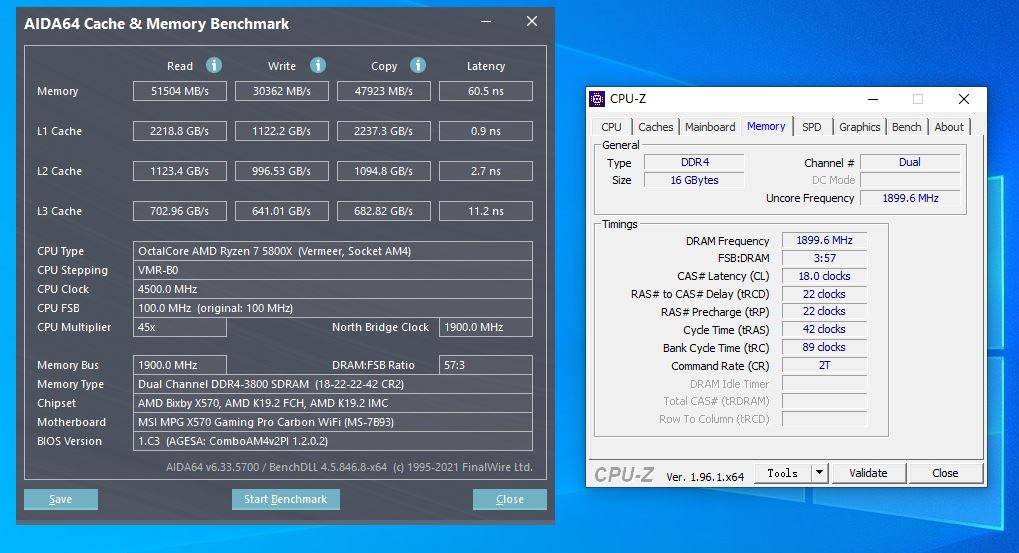The image size is (1019, 553).
Task: Close the CPU-Z window with X
Action: (x=964, y=99)
